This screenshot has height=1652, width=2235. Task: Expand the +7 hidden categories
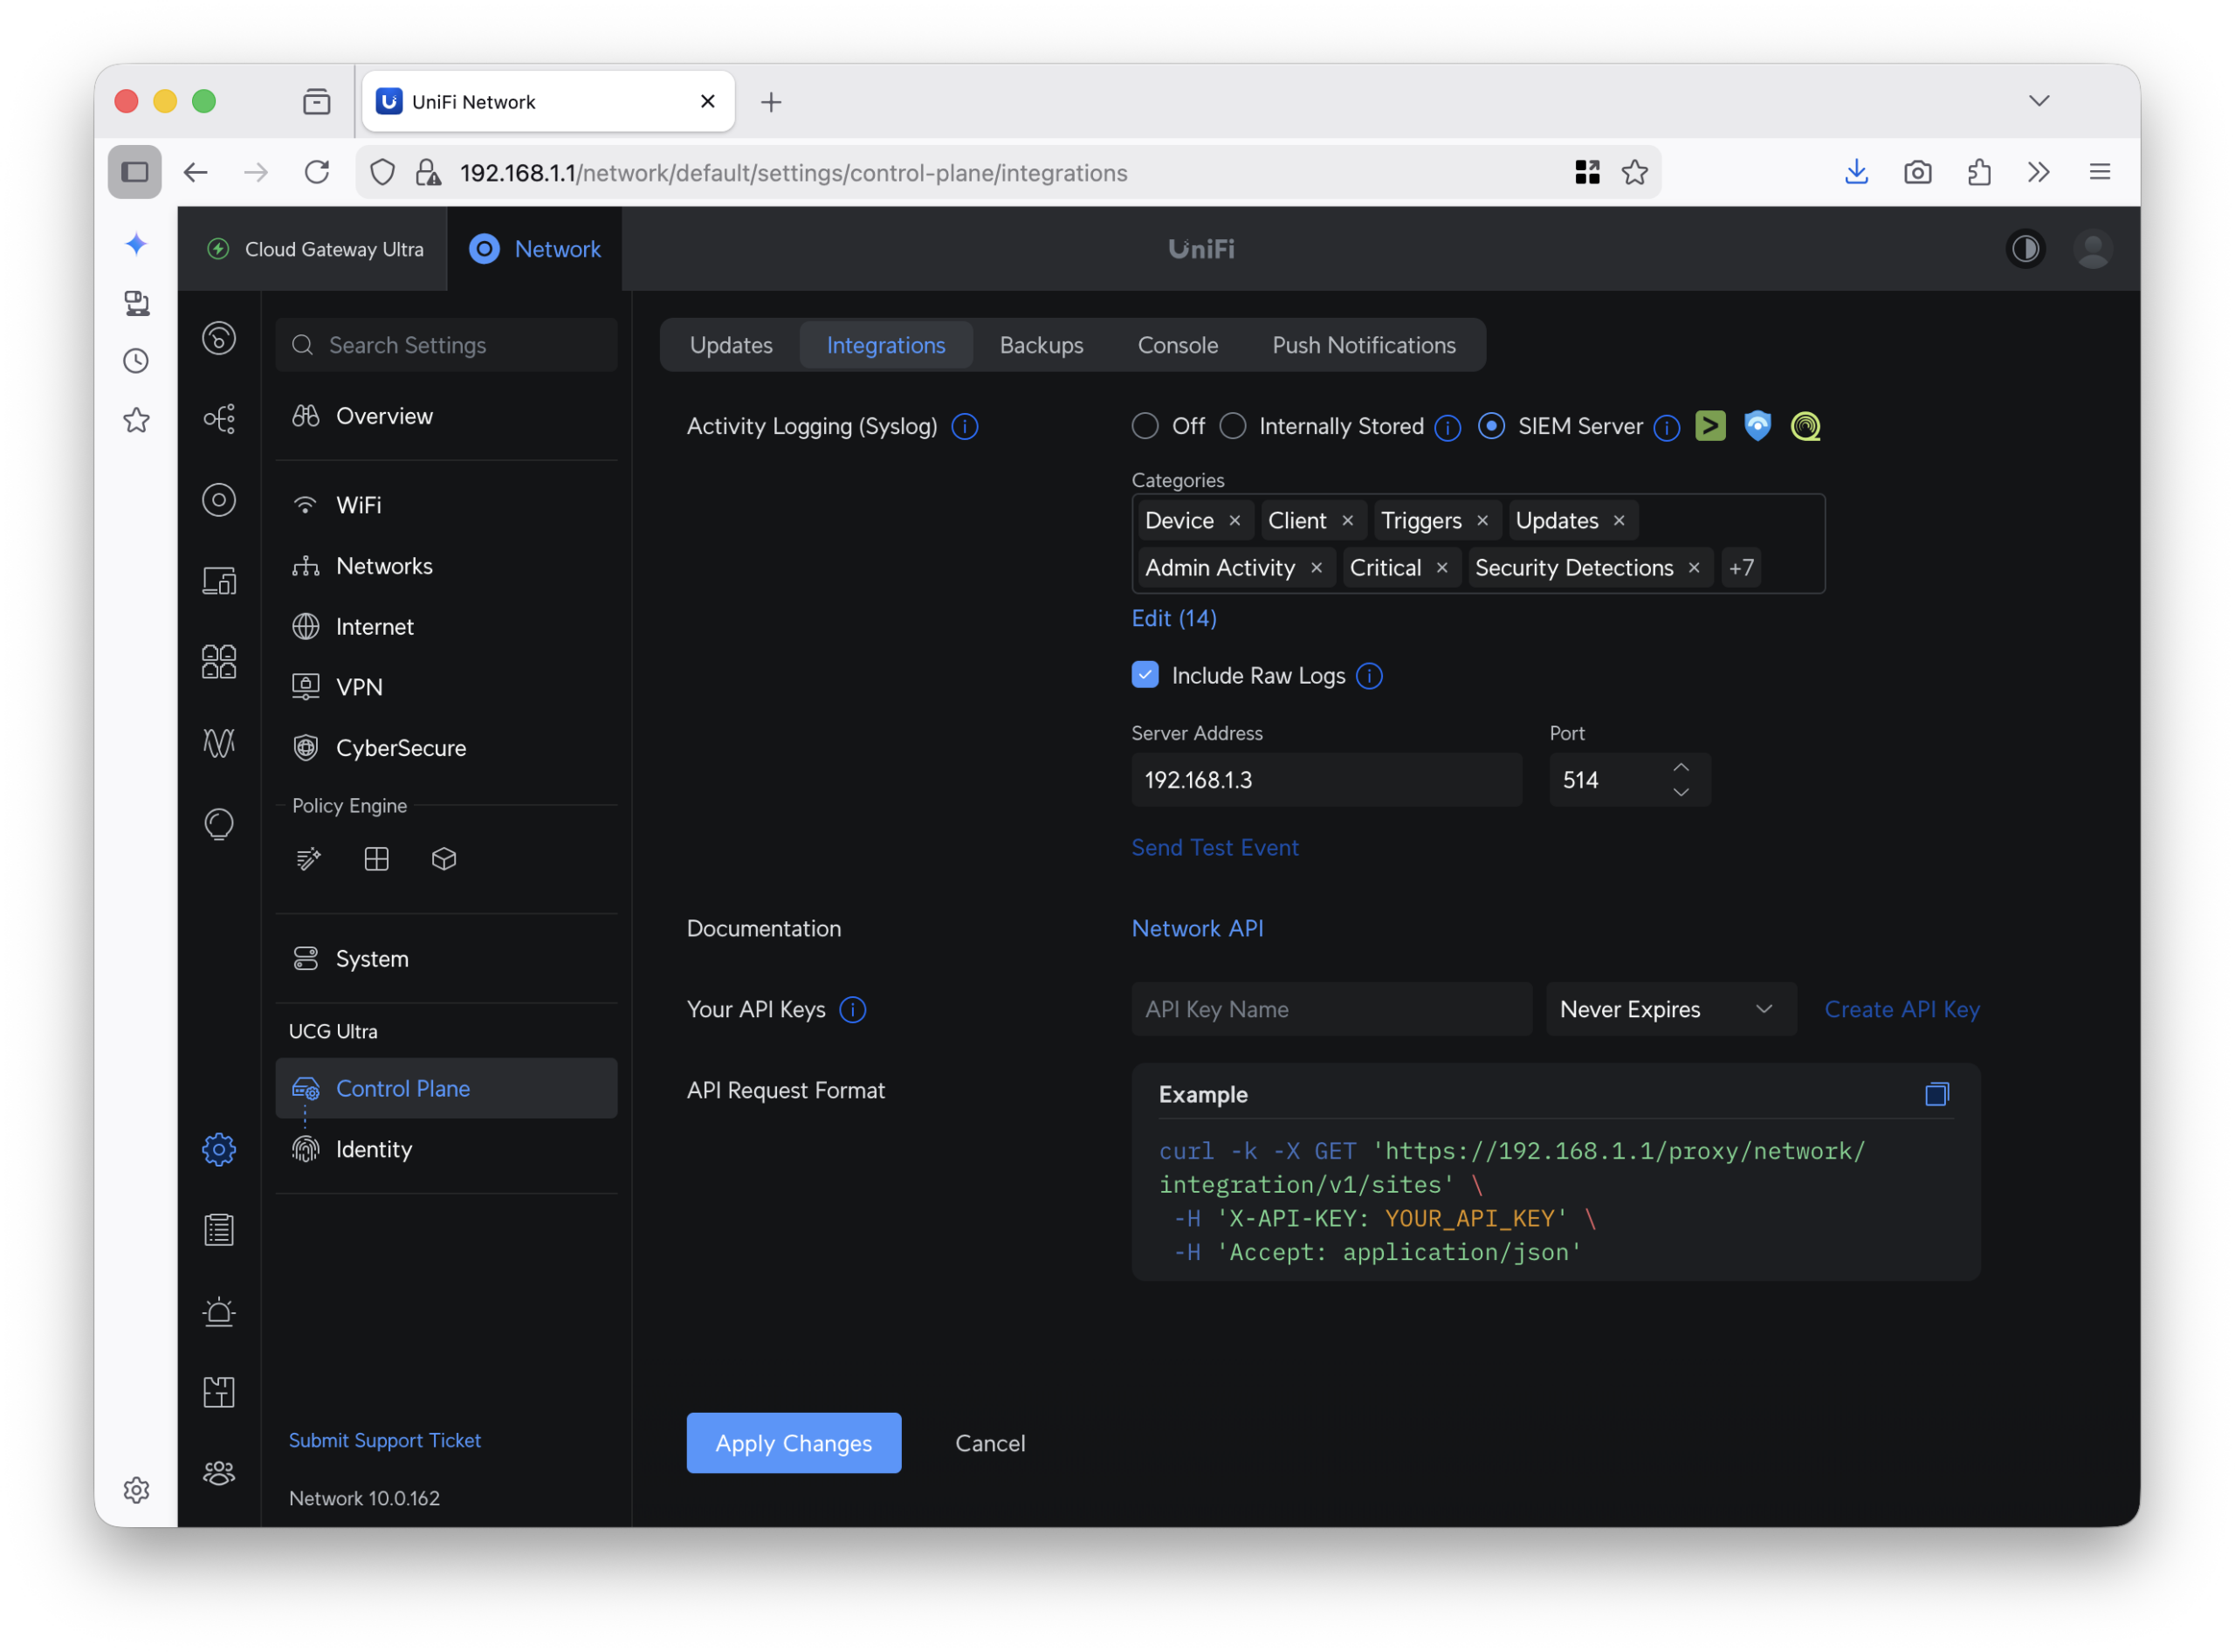point(1741,568)
